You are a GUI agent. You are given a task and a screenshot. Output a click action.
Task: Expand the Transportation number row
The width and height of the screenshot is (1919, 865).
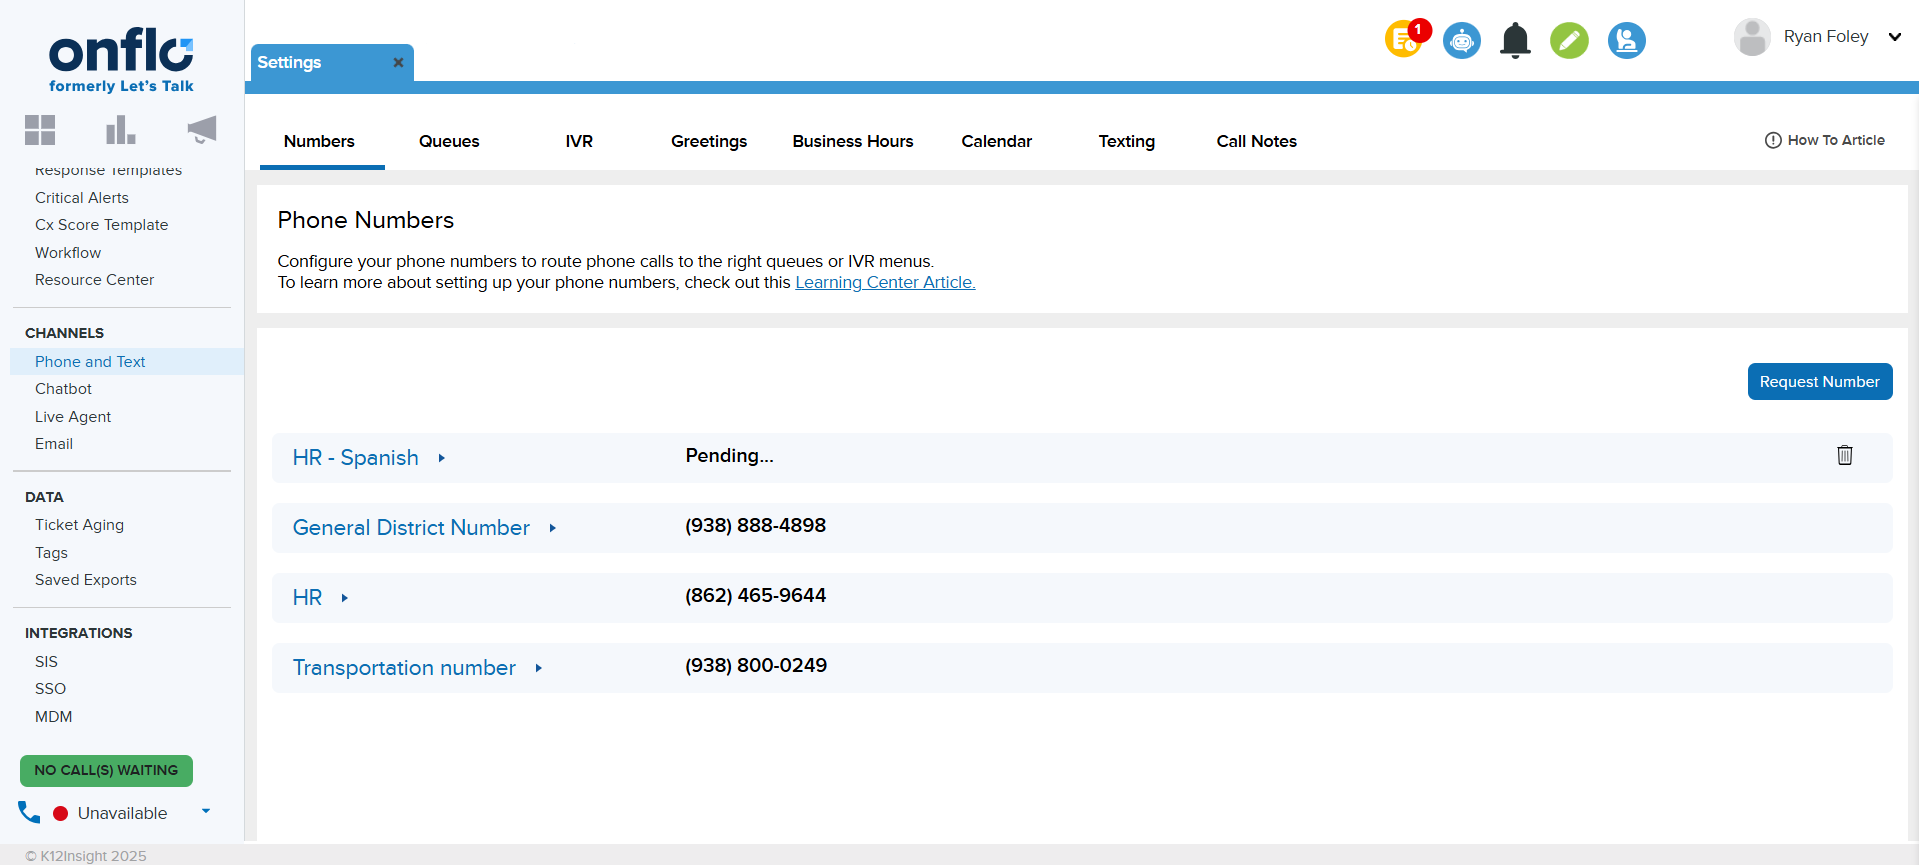click(x=538, y=668)
